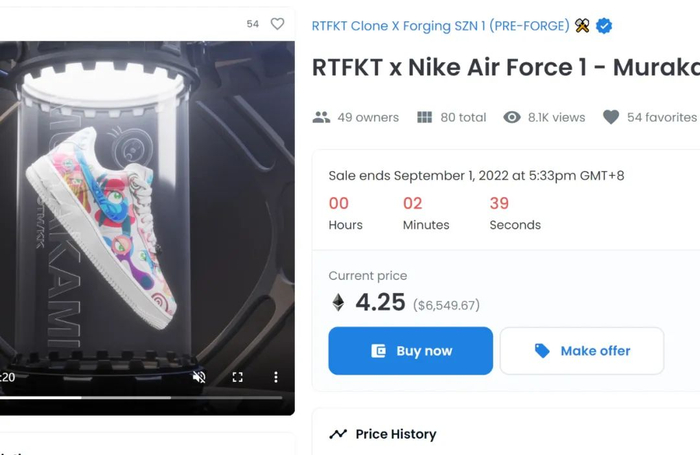Viewport: 700px width, 455px height.
Task: Click the sneaker NFT video preview
Action: coord(140,220)
